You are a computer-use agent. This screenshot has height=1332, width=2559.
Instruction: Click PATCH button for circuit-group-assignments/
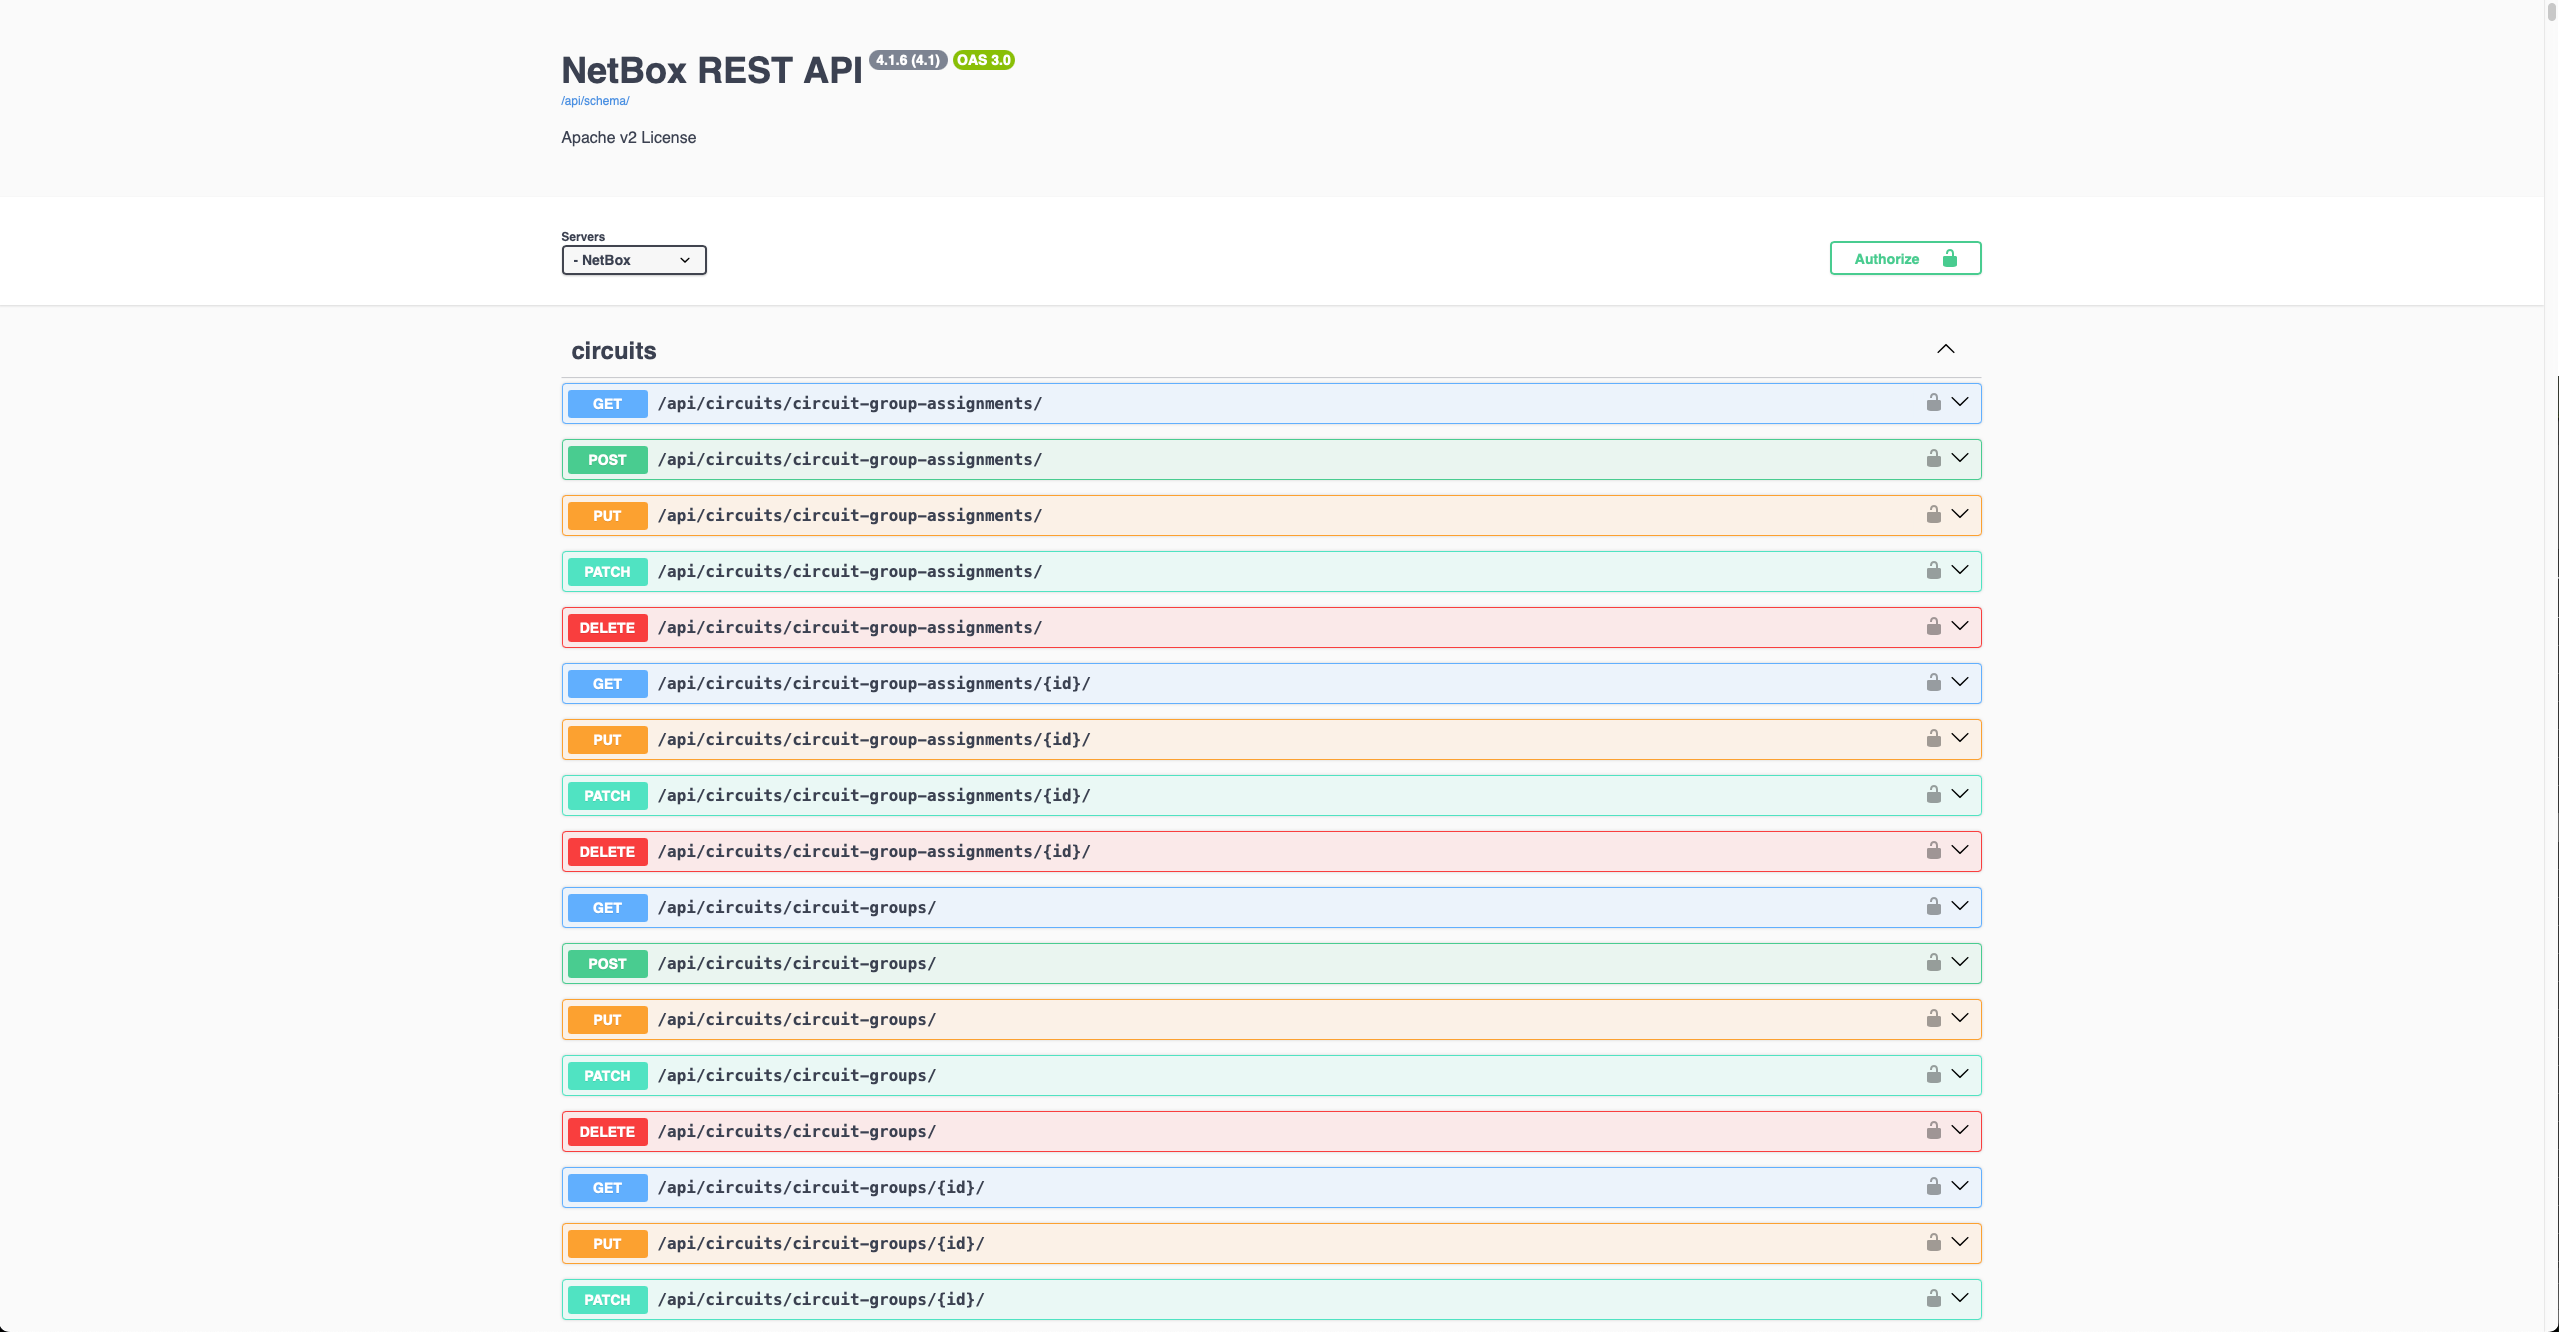click(x=607, y=572)
